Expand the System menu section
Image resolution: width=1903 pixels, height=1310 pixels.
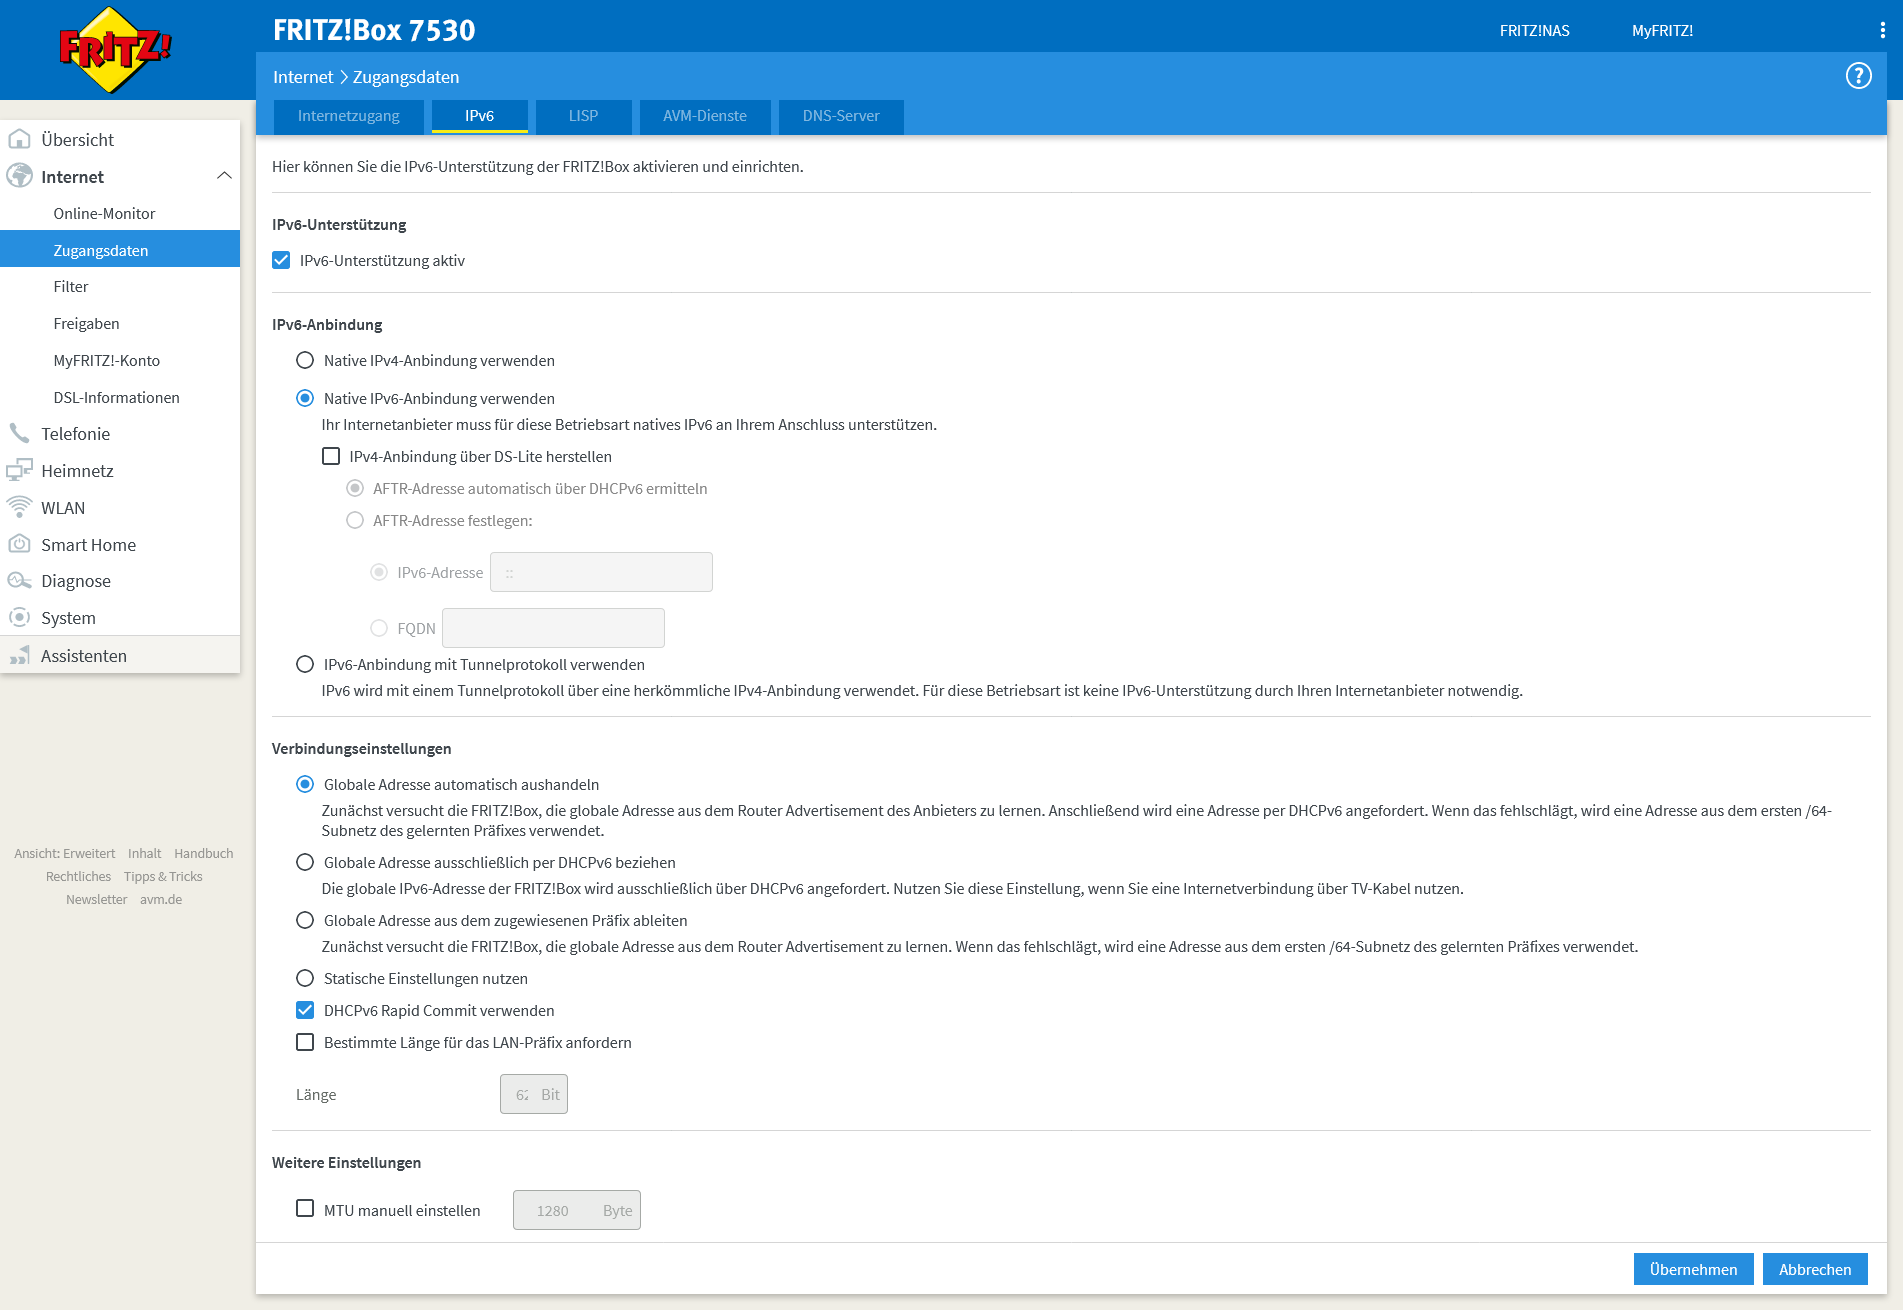[68, 618]
